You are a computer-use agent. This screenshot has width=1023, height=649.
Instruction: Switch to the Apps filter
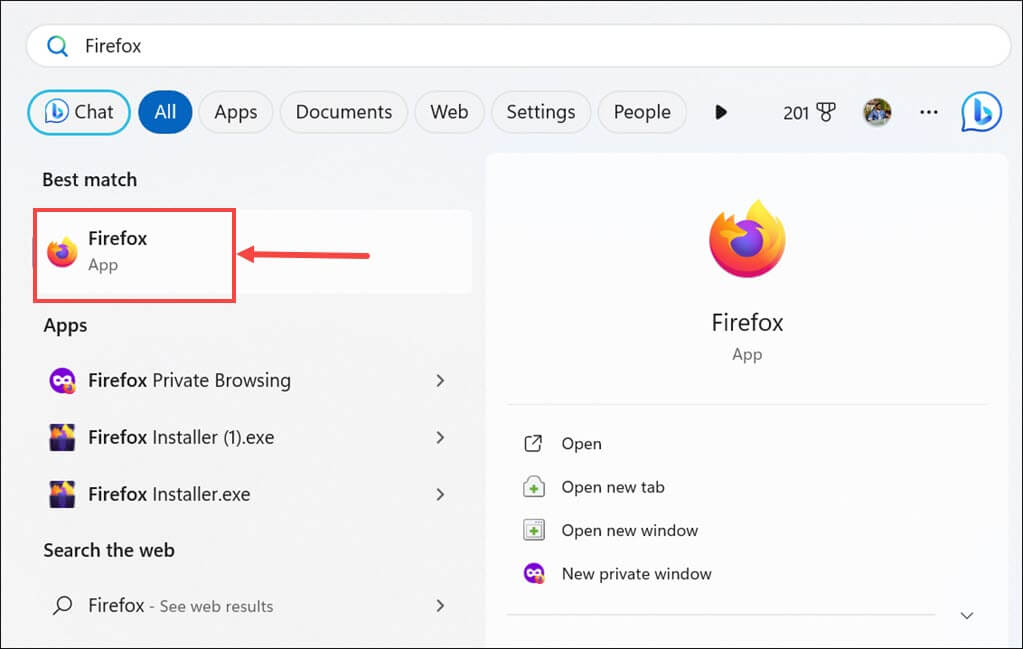tap(236, 112)
